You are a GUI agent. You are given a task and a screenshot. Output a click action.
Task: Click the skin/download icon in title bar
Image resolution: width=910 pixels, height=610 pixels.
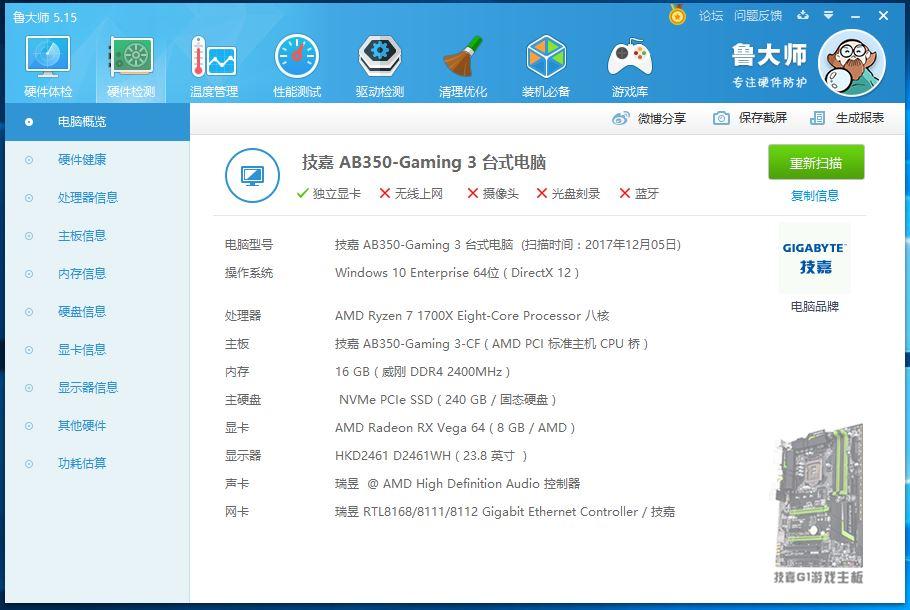pyautogui.click(x=803, y=15)
